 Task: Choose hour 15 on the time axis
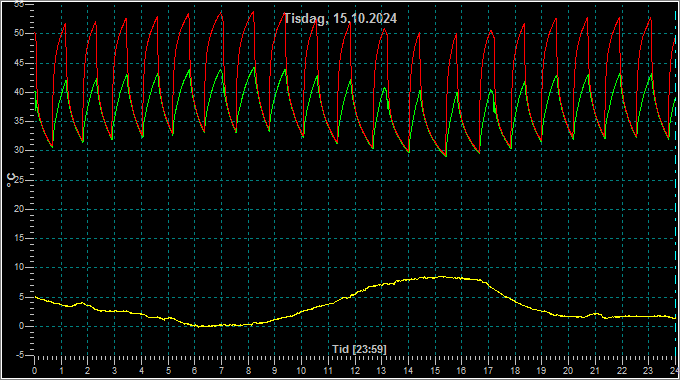(435, 371)
